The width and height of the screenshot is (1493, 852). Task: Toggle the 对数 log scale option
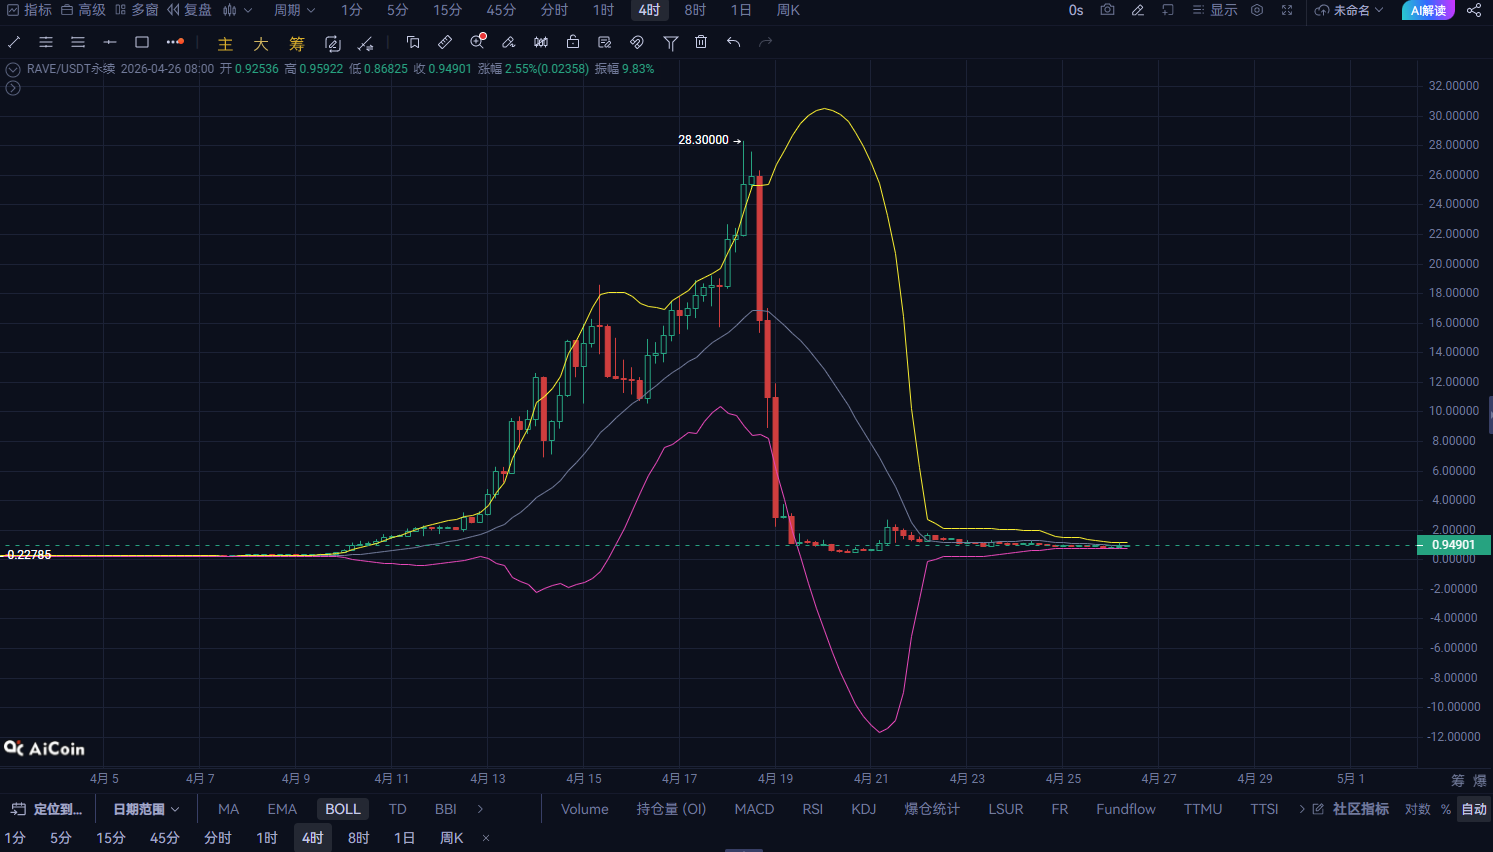[x=1418, y=809]
